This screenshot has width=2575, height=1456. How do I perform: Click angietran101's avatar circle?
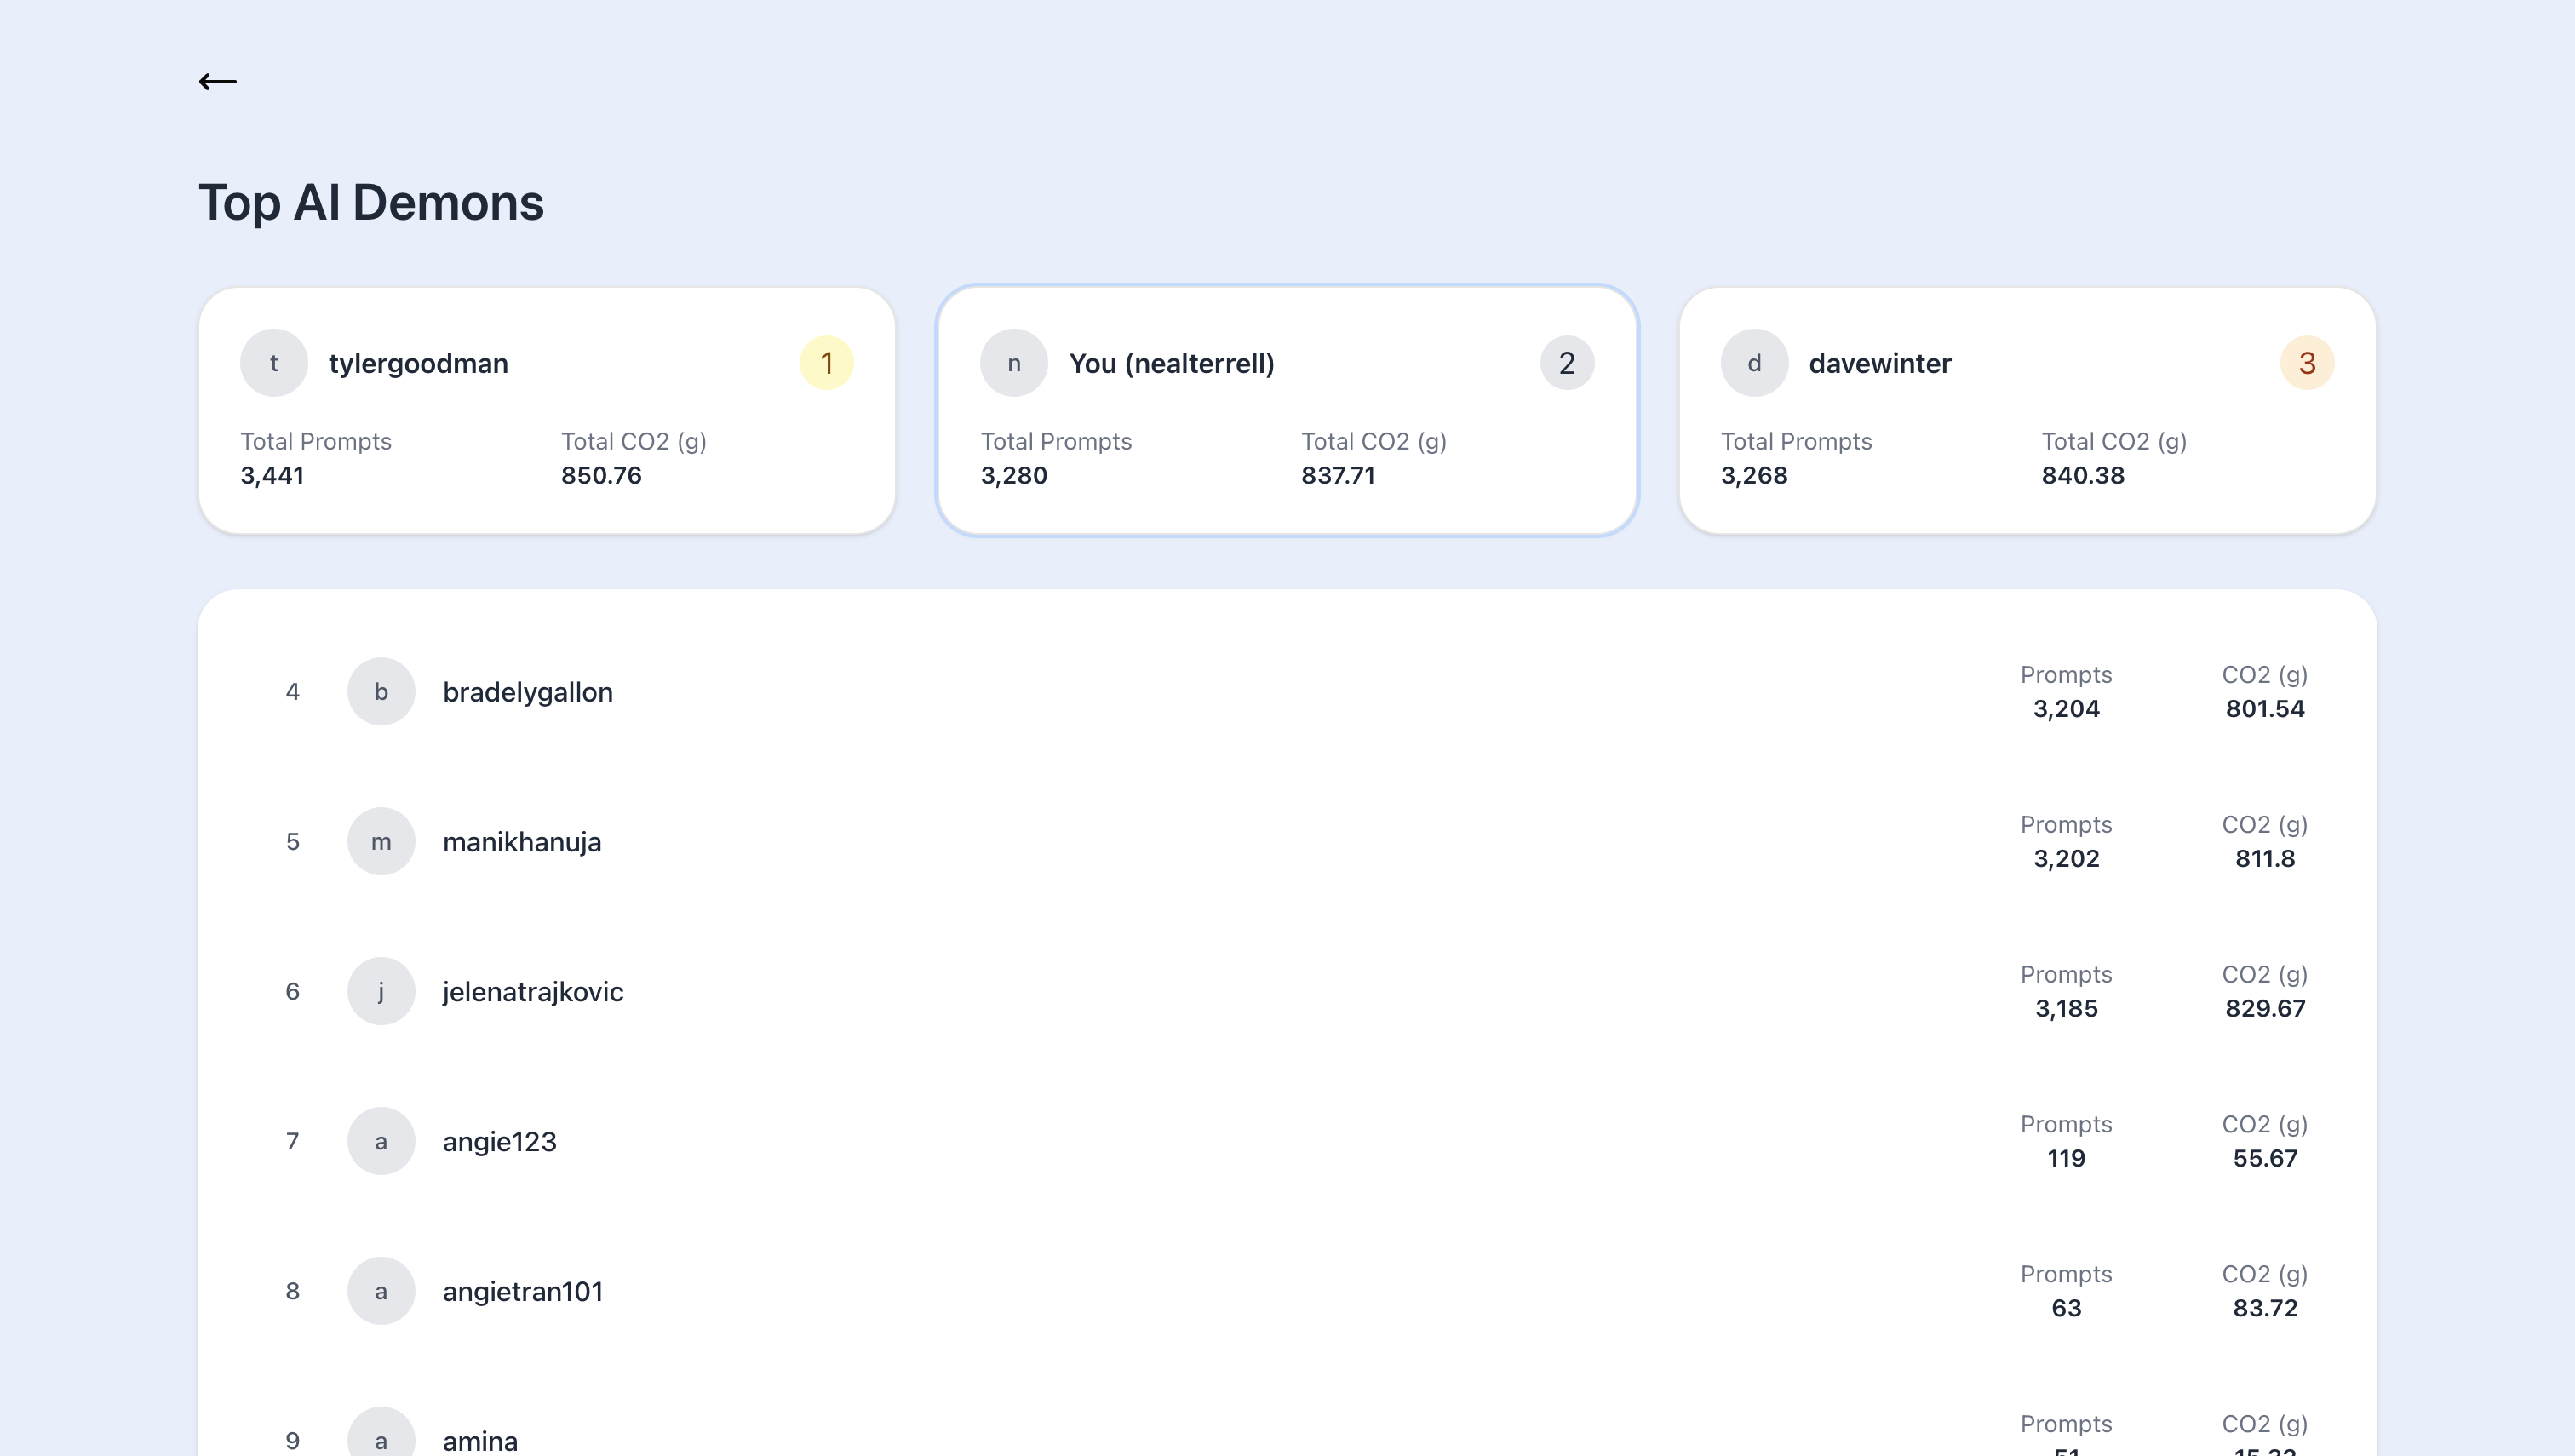pyautogui.click(x=381, y=1292)
